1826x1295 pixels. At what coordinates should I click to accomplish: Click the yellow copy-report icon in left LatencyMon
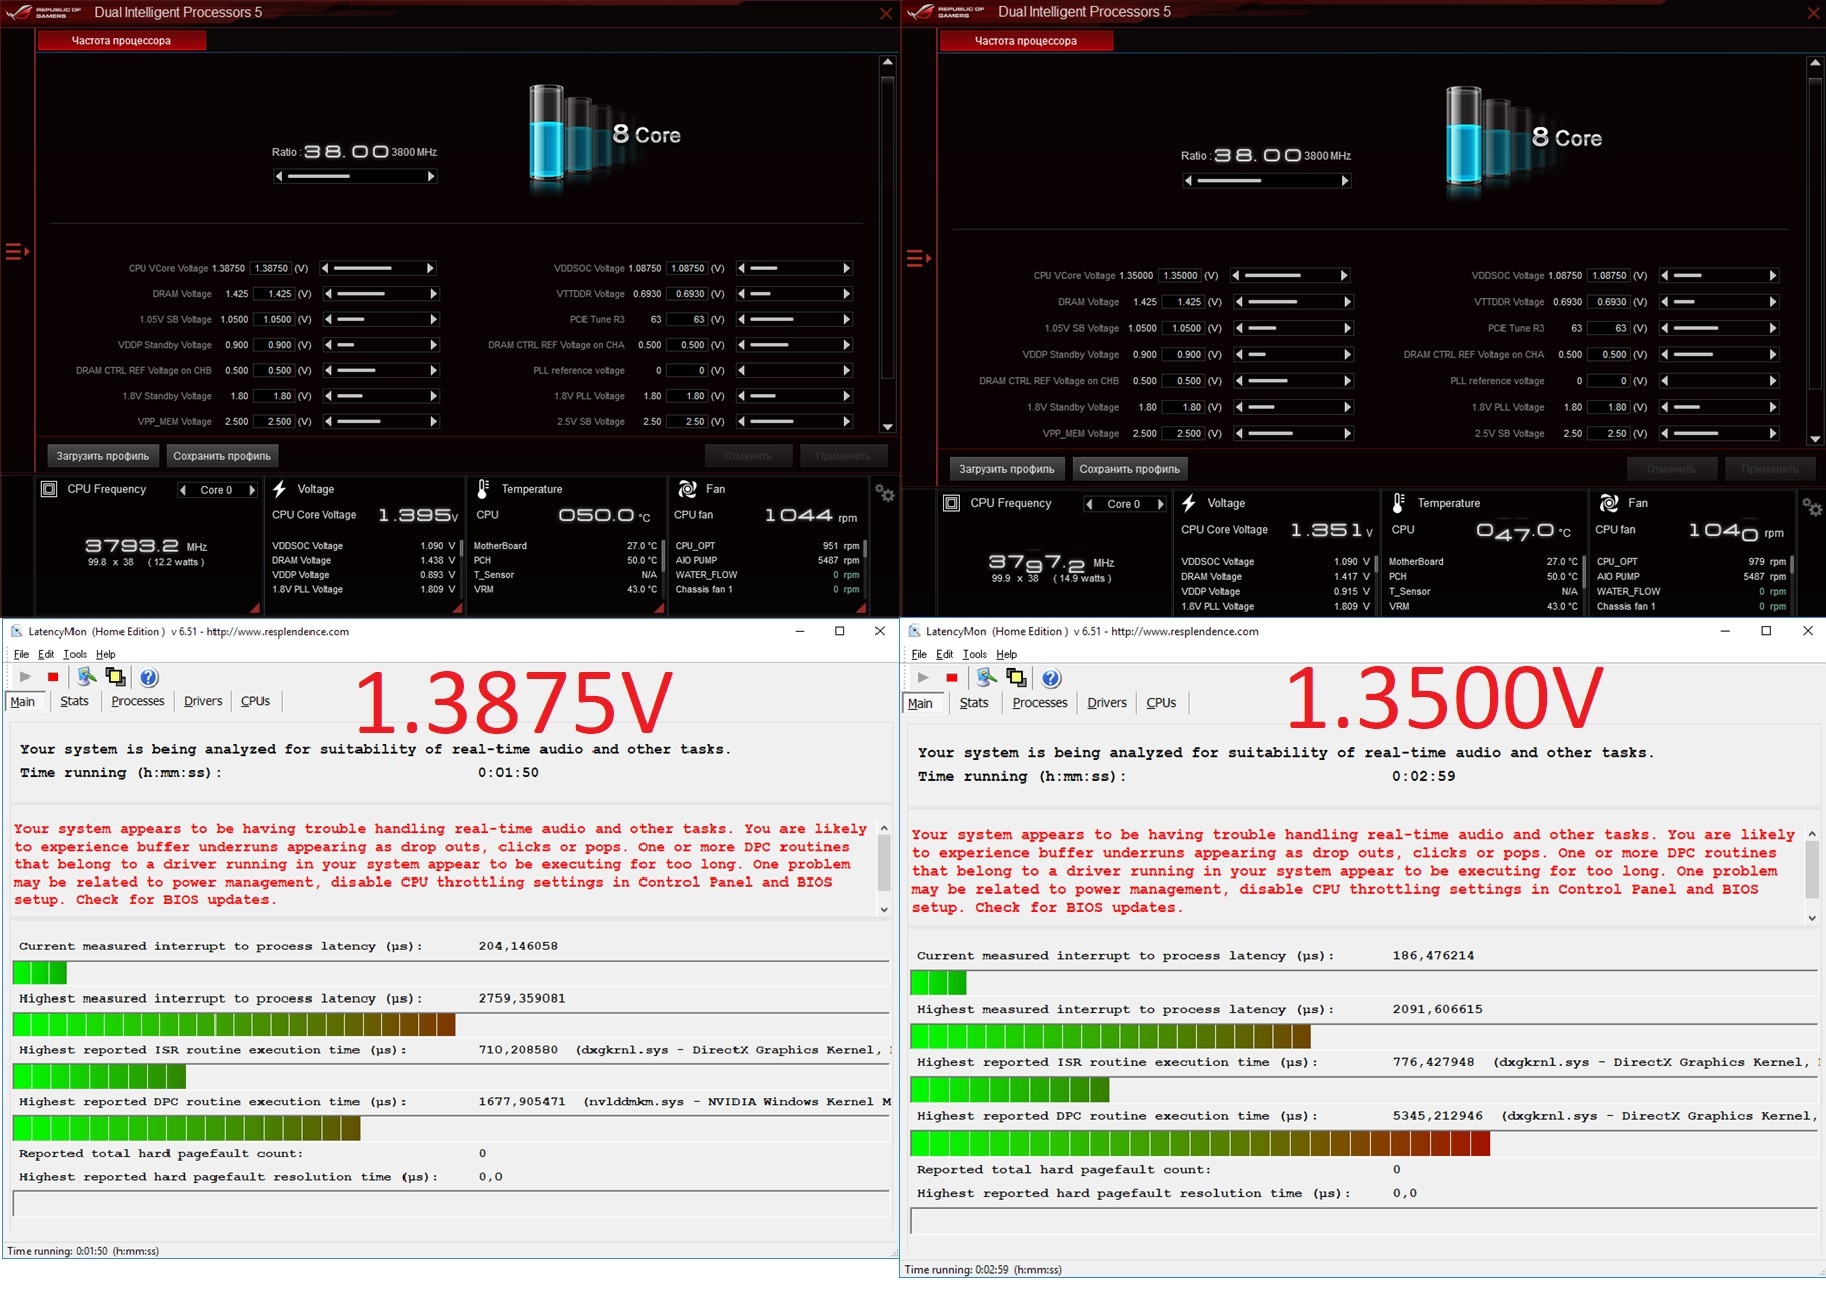click(116, 677)
